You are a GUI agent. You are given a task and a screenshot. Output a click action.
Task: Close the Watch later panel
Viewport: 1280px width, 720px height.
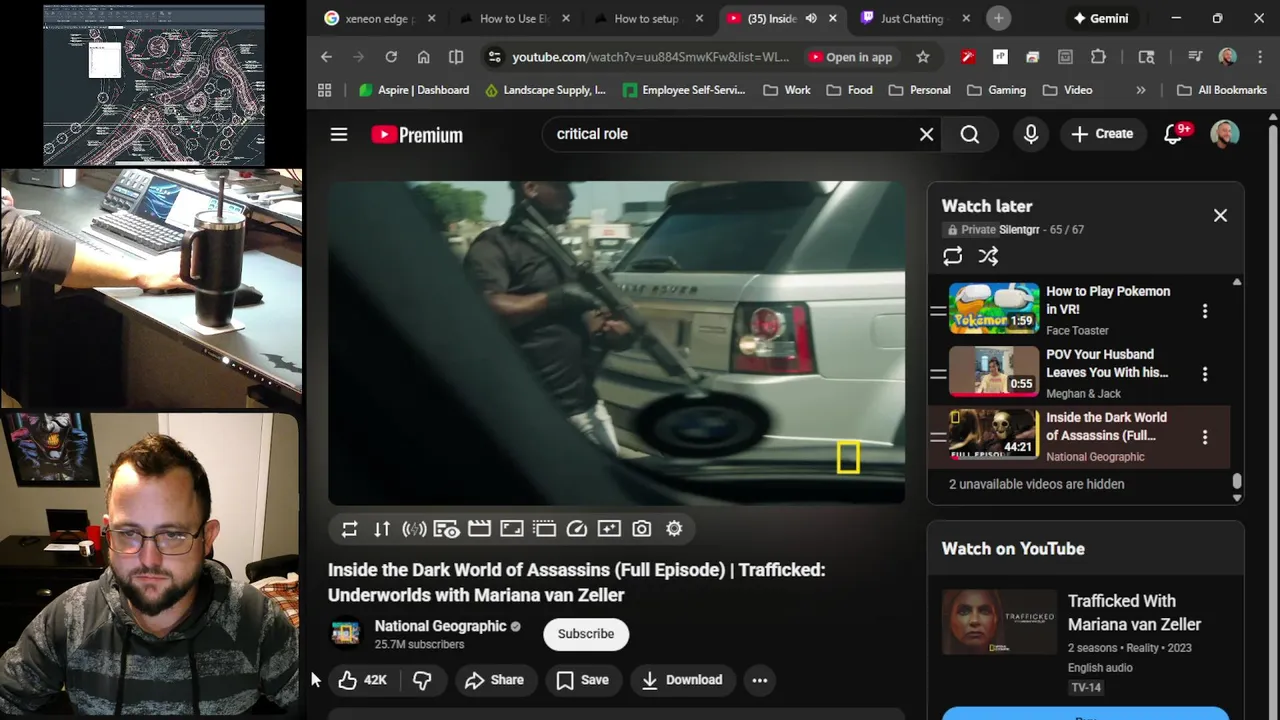1220,215
